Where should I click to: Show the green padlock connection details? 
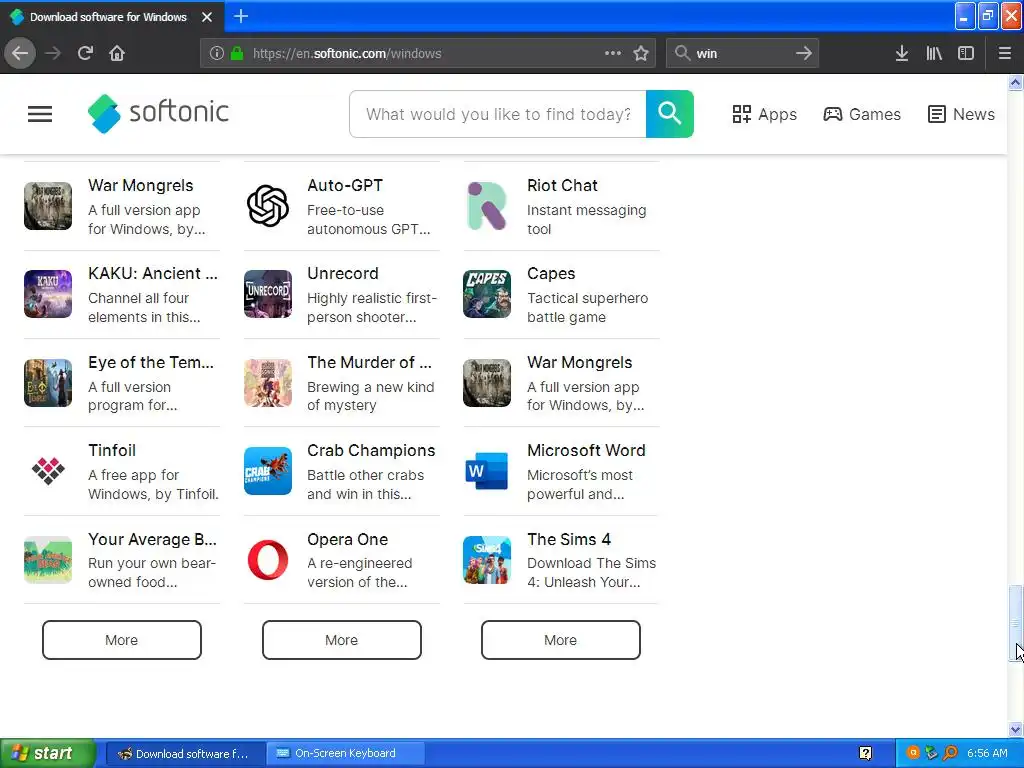coord(237,54)
